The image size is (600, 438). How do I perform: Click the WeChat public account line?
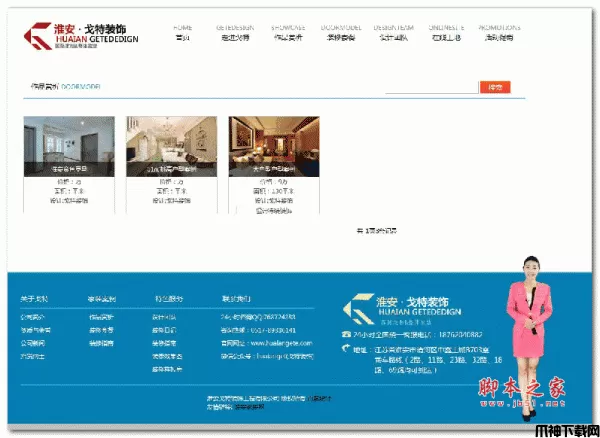(x=267, y=356)
